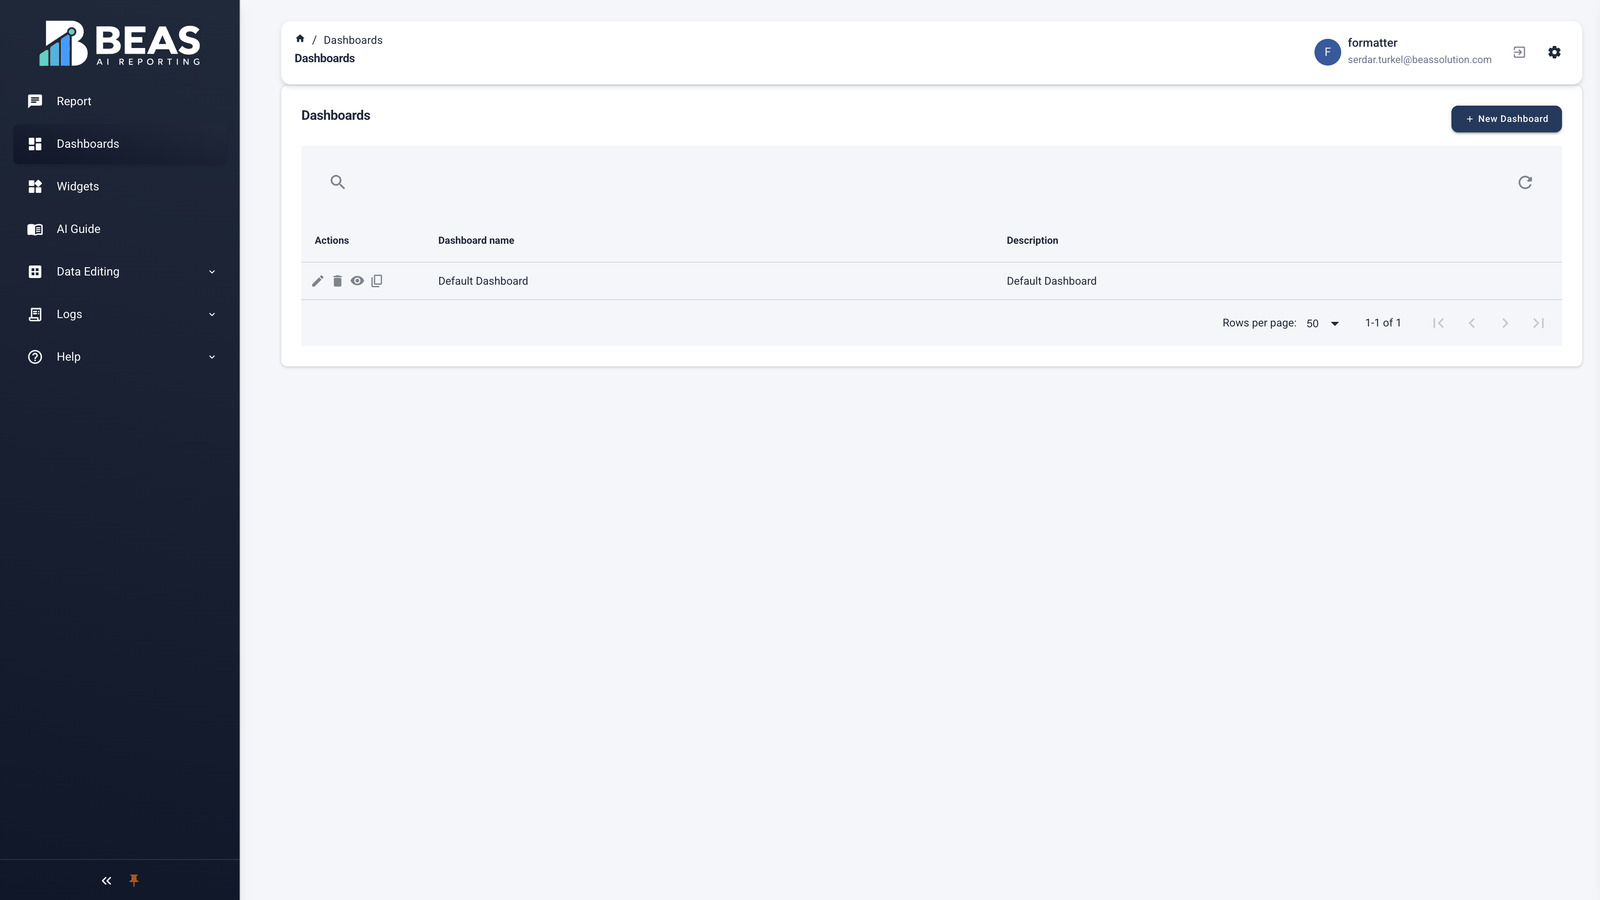Open the Widgets page from the sidebar
1600x900 pixels.
tap(120, 187)
